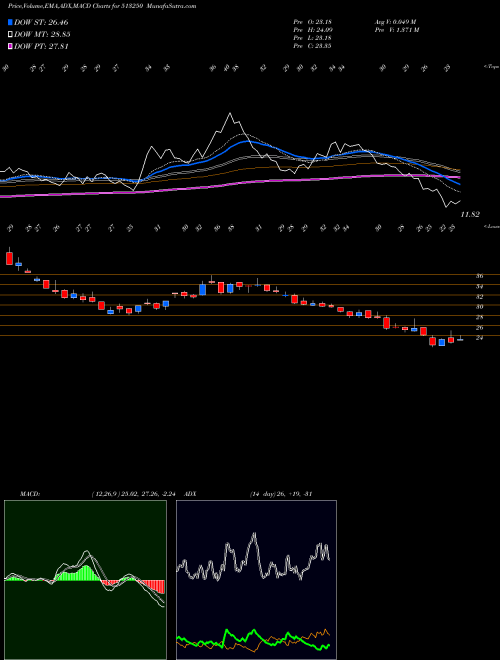
Task: Click the 36 price axis label
Action: coord(479,277)
